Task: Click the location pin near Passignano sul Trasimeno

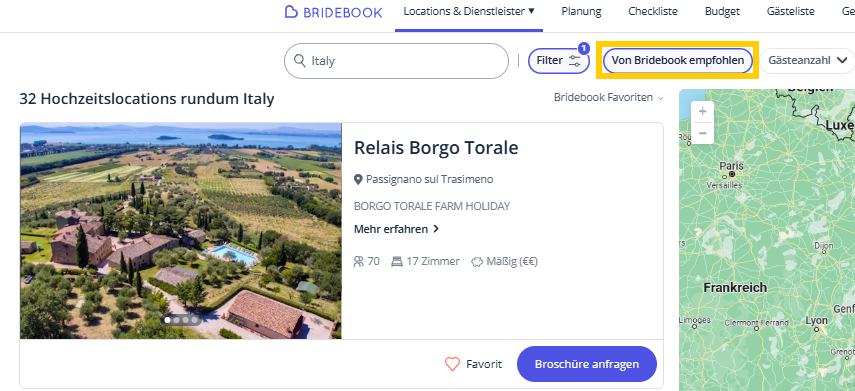Action: [358, 179]
